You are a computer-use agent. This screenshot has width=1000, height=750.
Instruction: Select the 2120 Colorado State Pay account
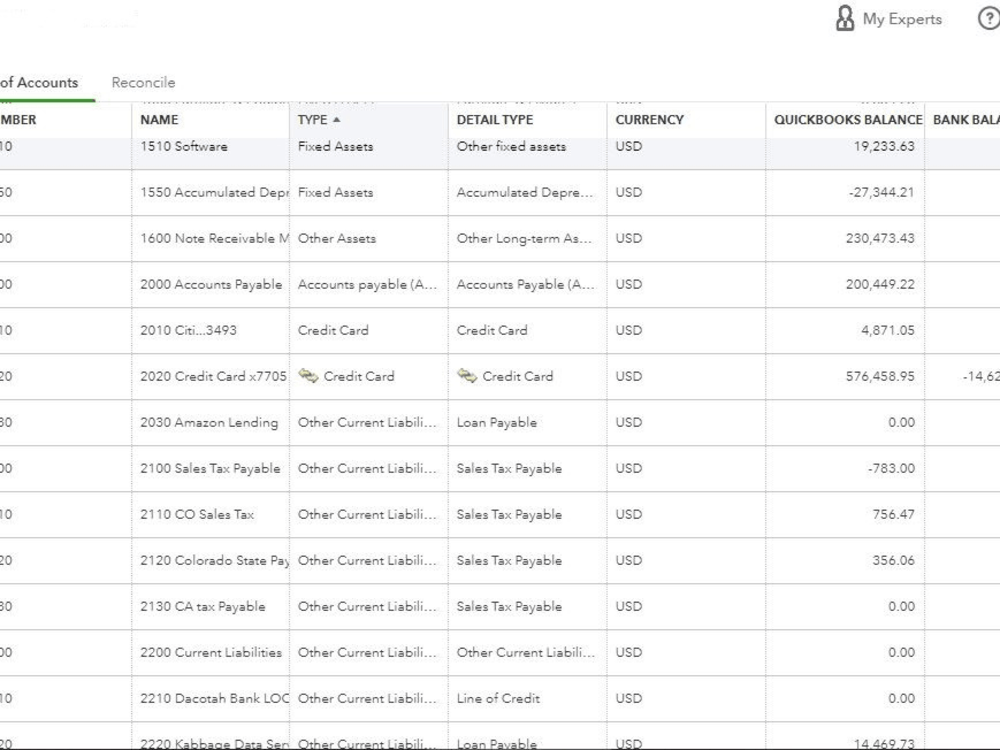pos(214,560)
